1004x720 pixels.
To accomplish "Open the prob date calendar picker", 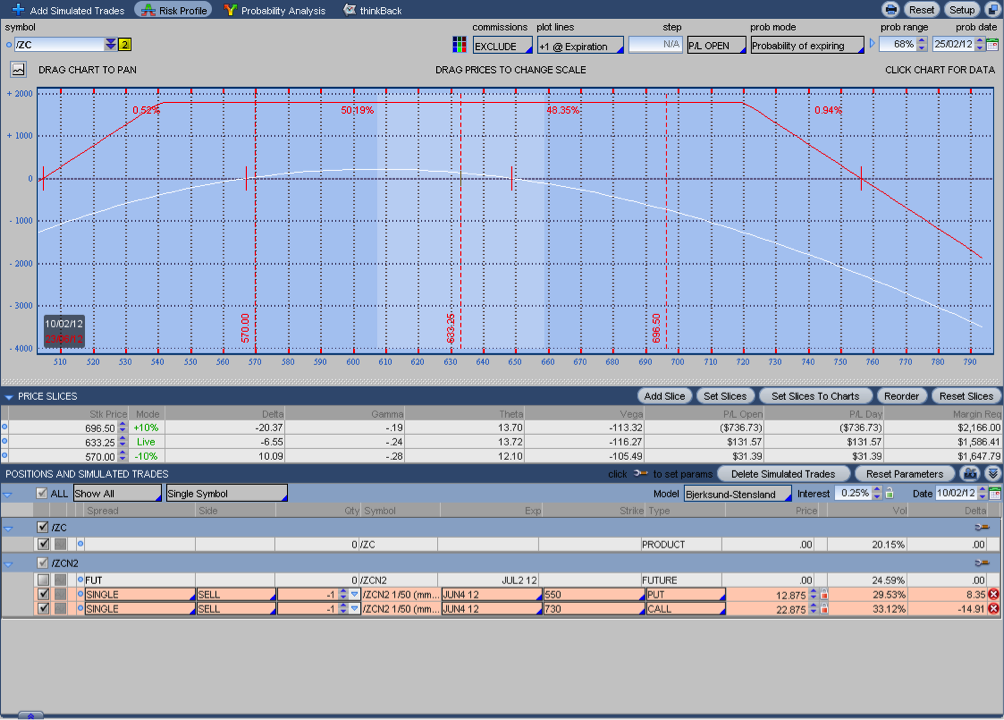I will tap(993, 45).
